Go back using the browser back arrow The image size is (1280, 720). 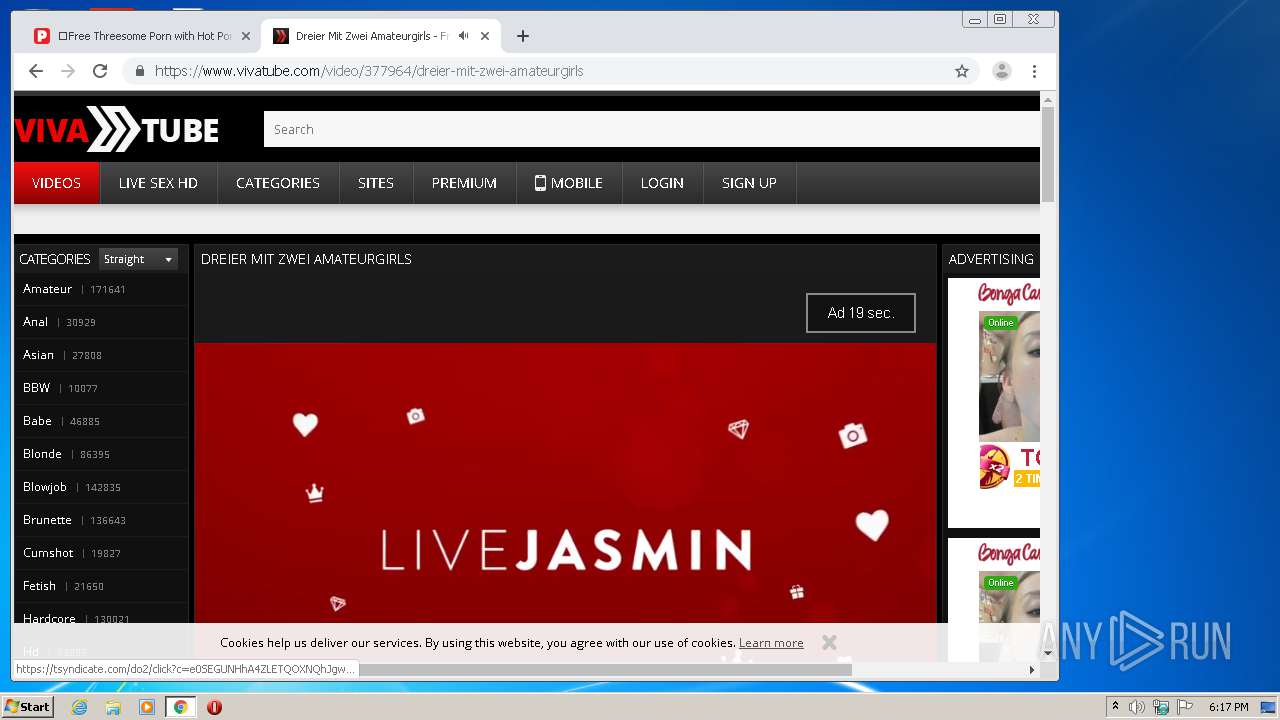[36, 71]
